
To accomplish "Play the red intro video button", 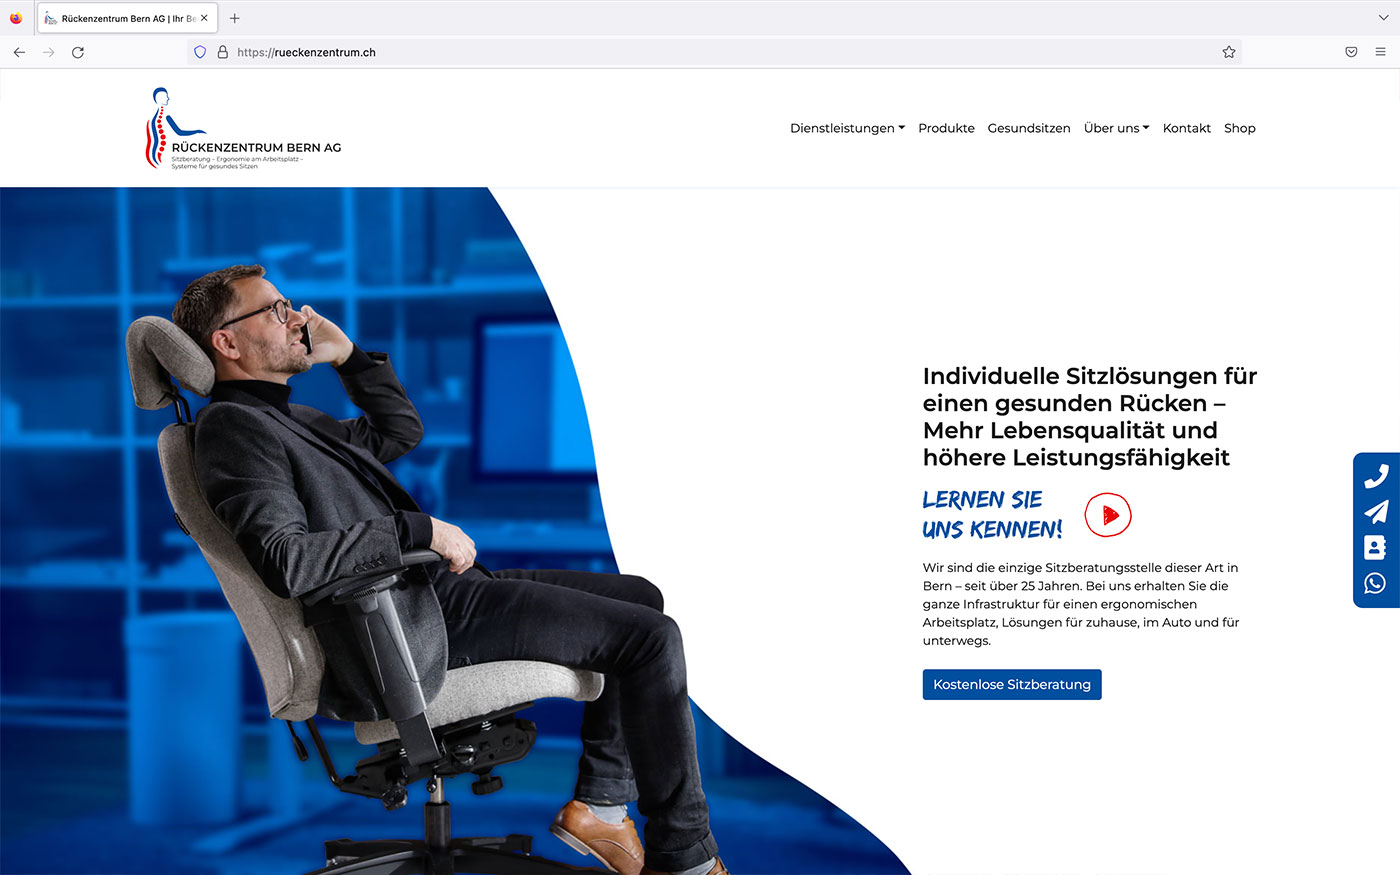I will (1108, 515).
